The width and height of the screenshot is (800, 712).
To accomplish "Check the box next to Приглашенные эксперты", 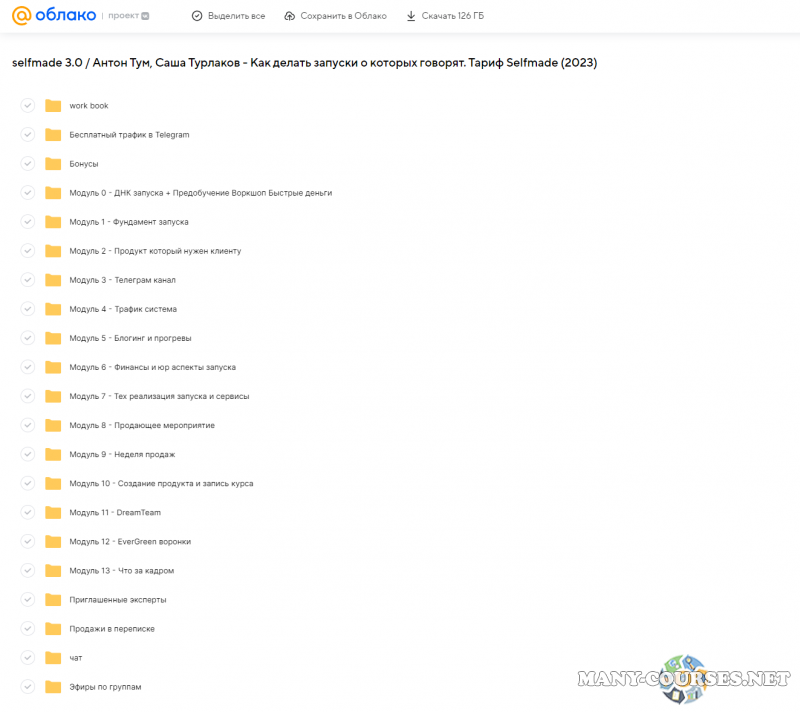I will [x=27, y=600].
